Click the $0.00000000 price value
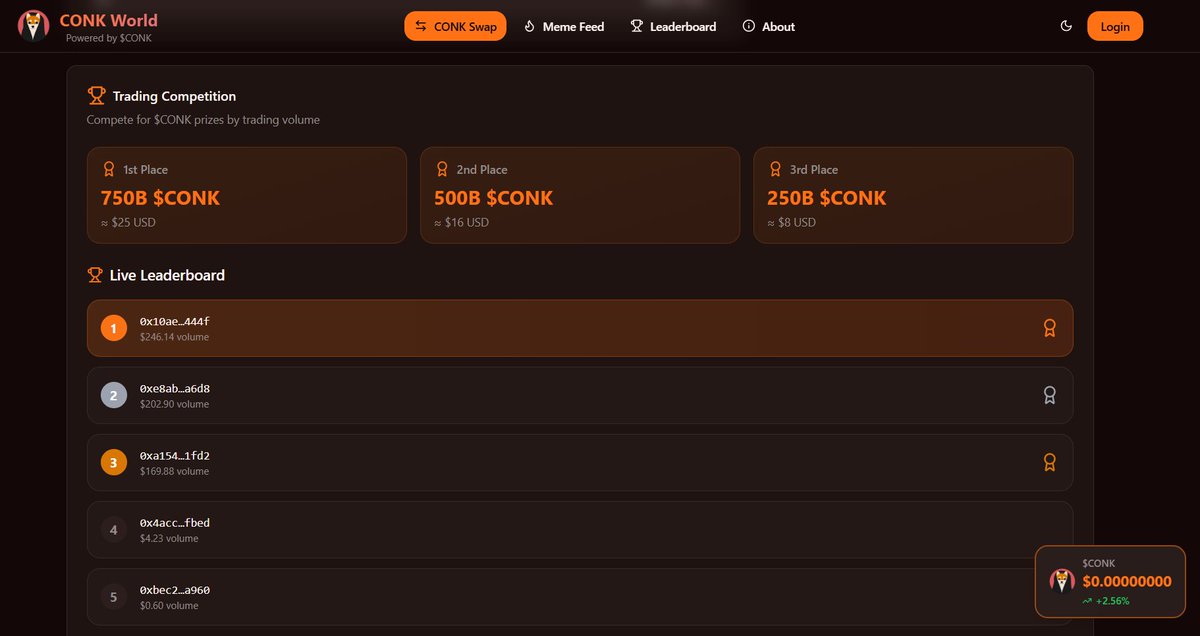 [1127, 581]
